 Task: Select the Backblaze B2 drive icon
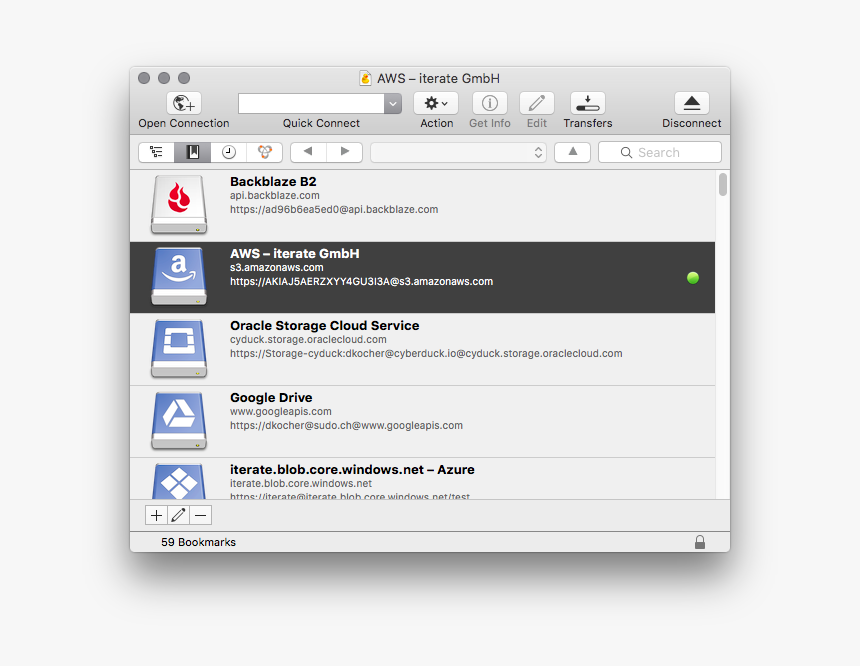coord(179,205)
